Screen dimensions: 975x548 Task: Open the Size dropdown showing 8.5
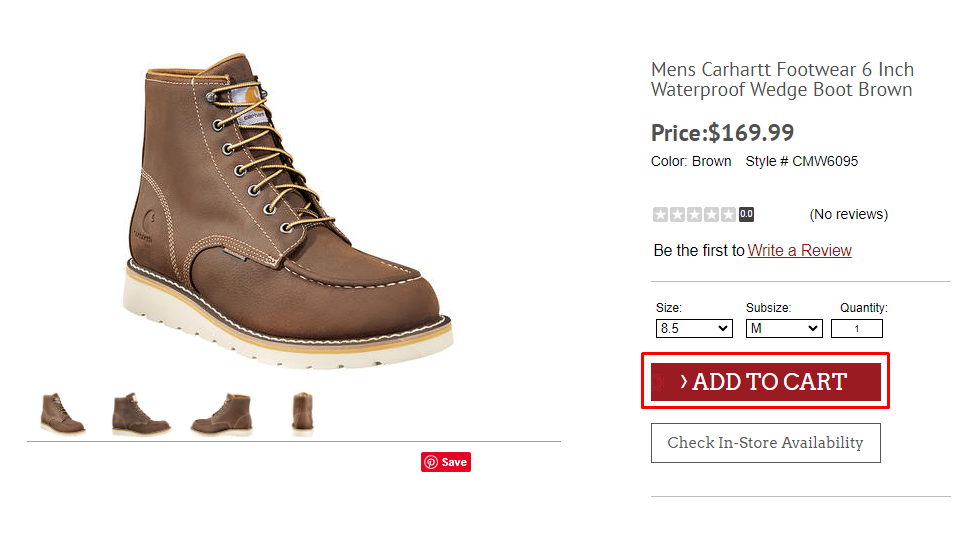pyautogui.click(x=694, y=328)
